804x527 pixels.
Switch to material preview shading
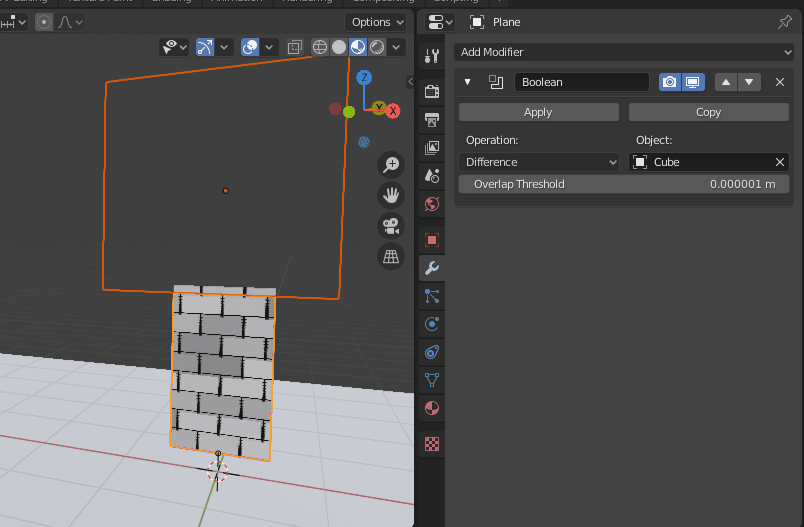(x=358, y=47)
